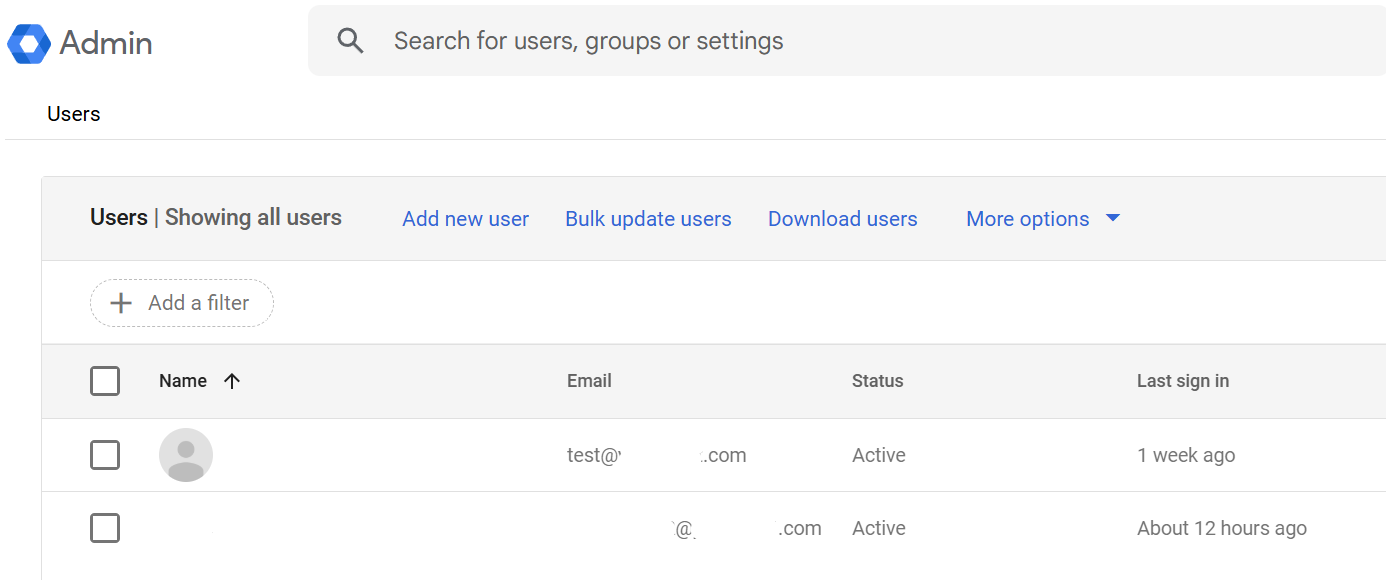
Task: Open the test@ user email row
Action: click(656, 455)
